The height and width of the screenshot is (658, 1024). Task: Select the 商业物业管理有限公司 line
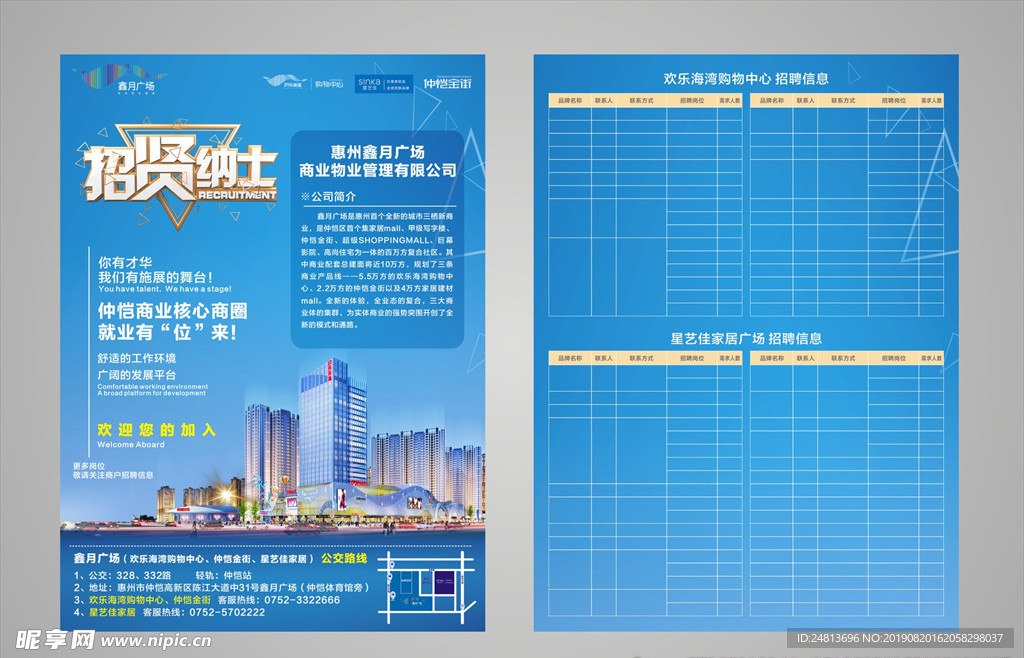click(x=377, y=170)
